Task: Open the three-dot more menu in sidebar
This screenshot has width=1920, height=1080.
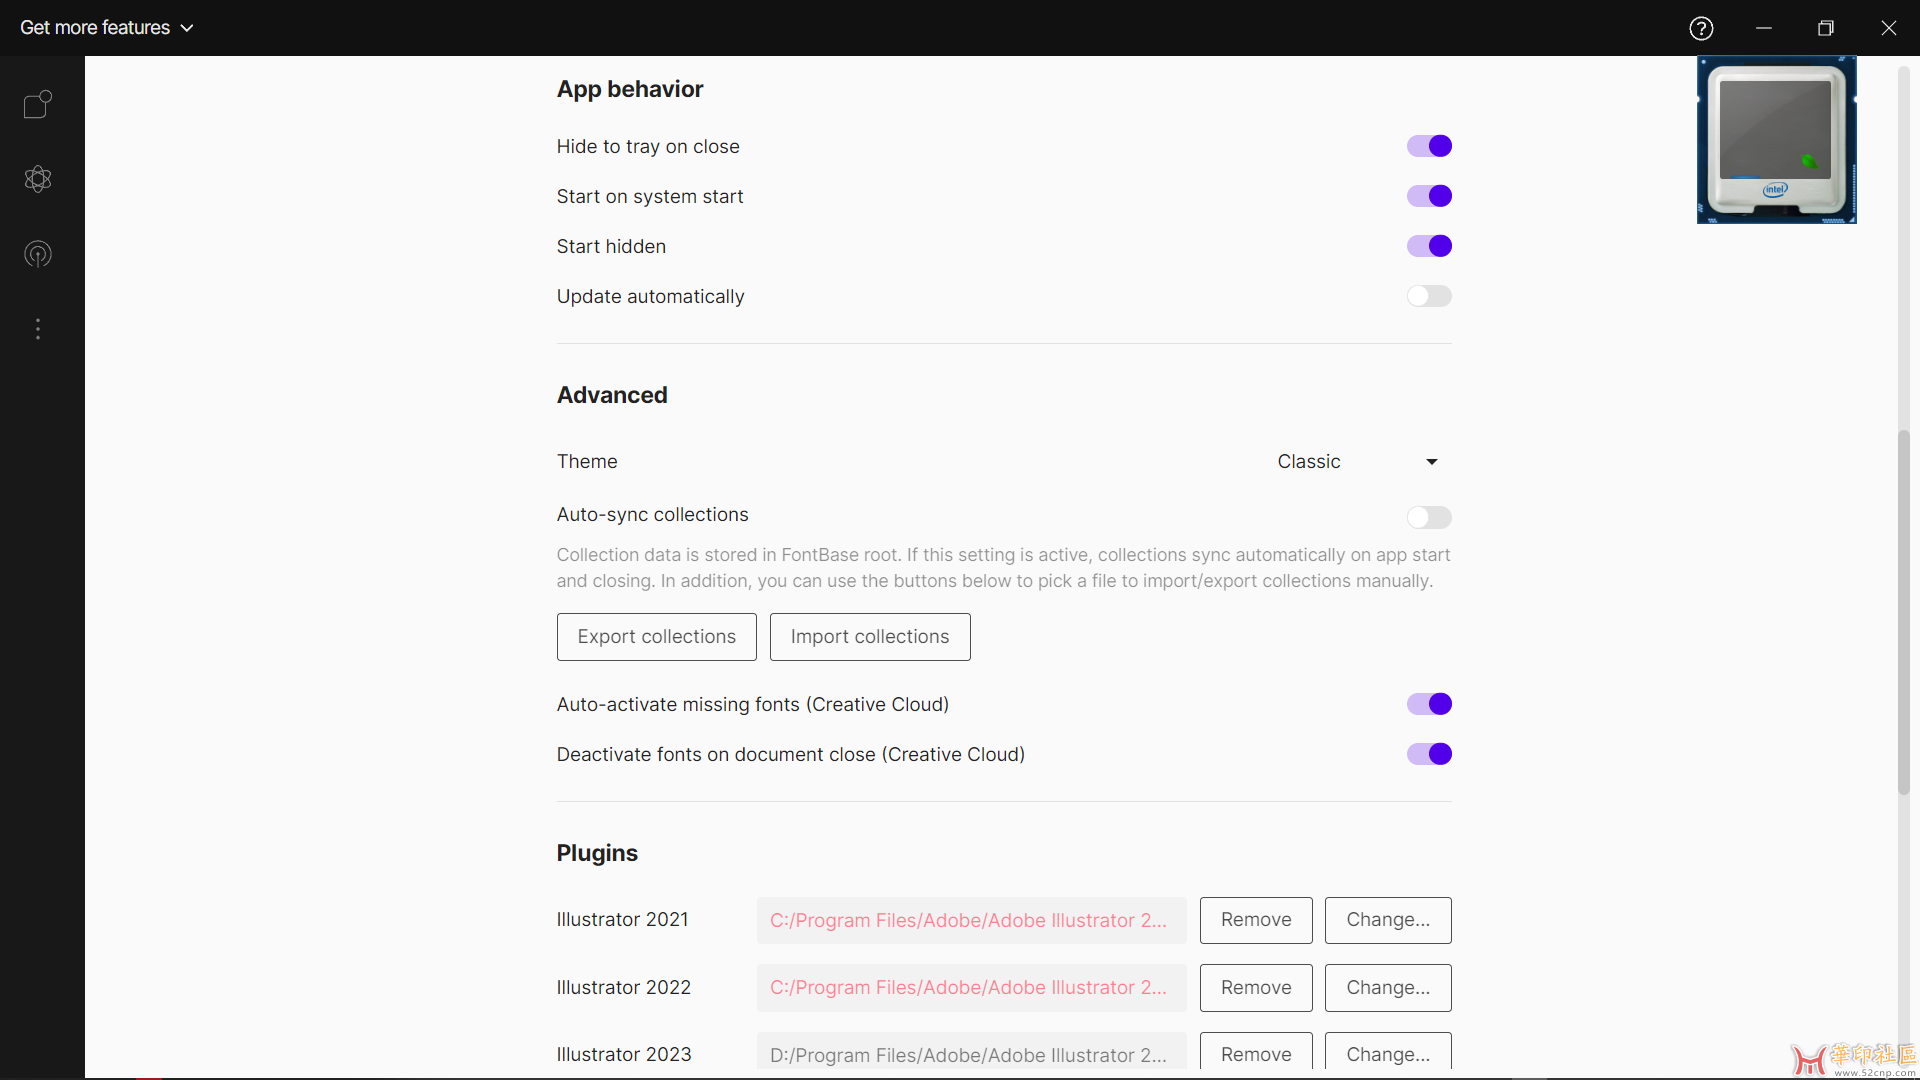Action: (x=38, y=329)
